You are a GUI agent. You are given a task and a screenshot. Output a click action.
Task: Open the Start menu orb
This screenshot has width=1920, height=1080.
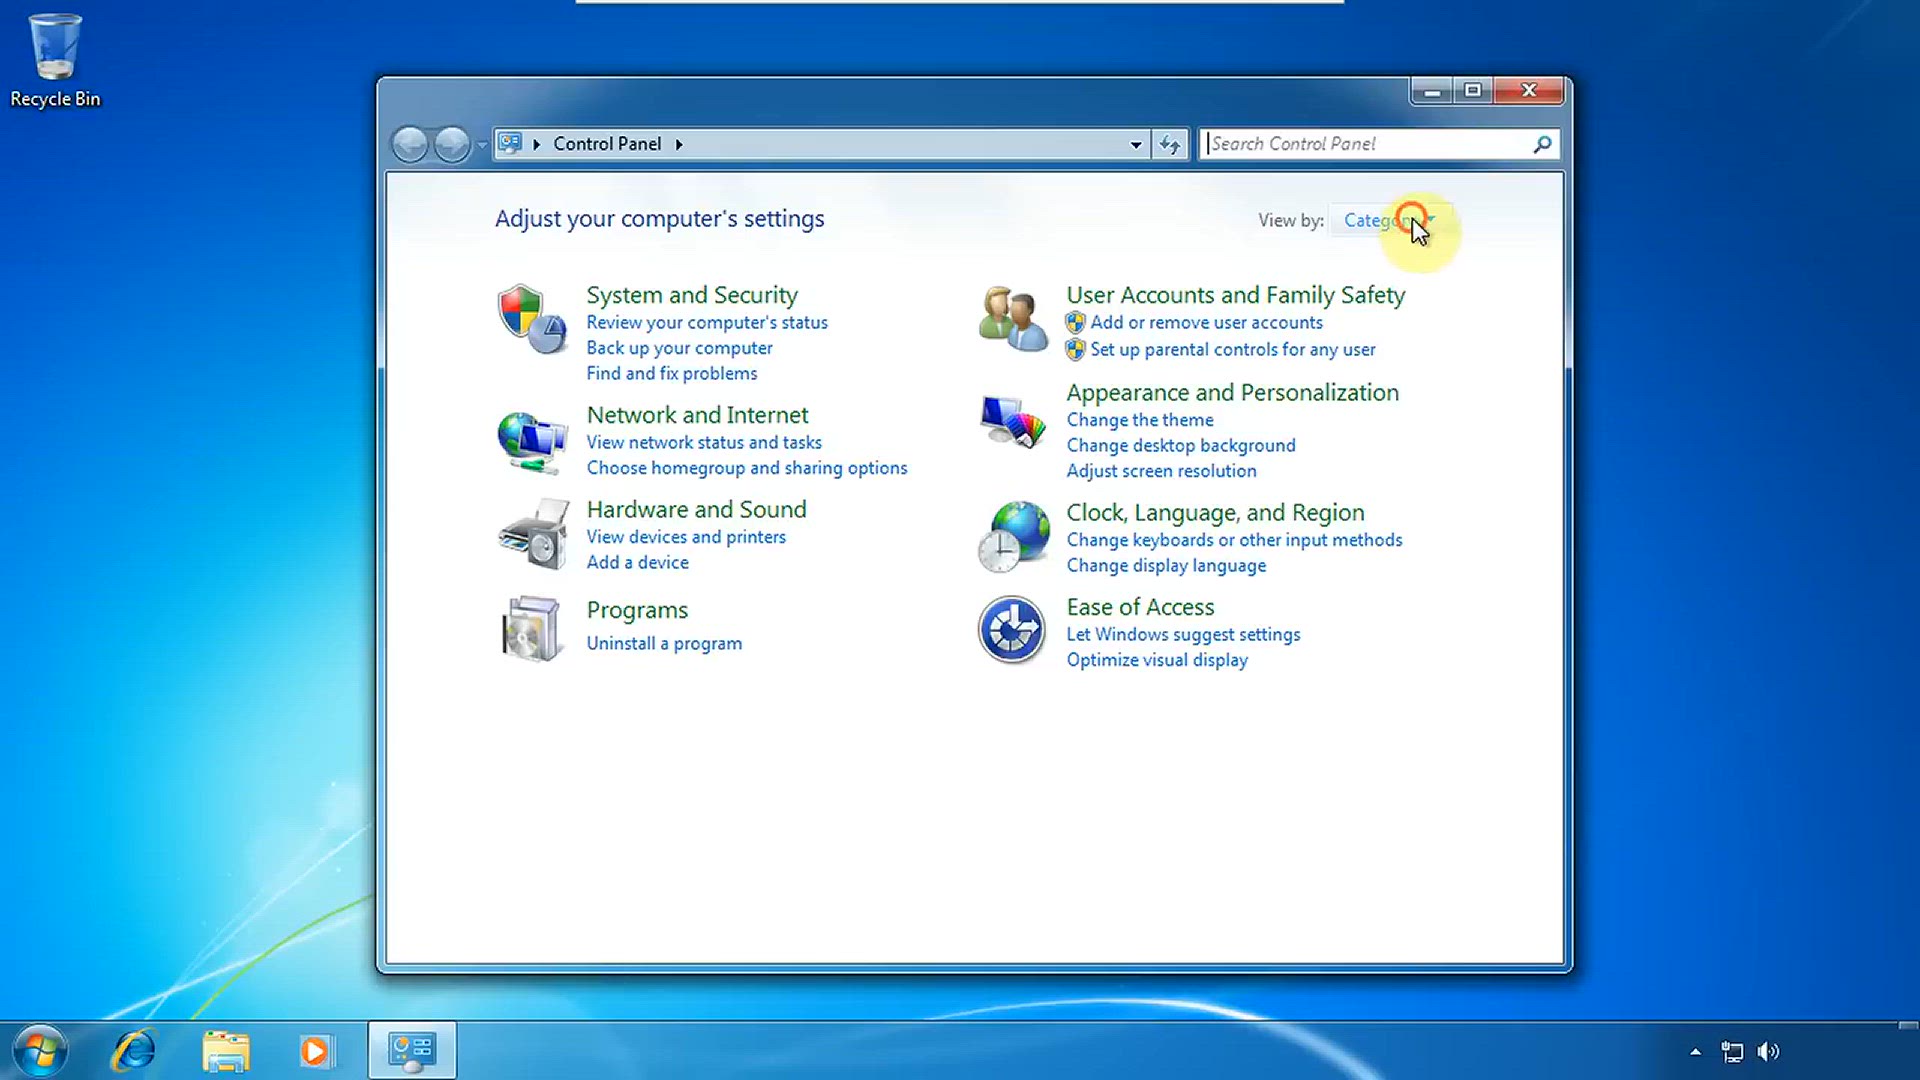click(x=40, y=1051)
